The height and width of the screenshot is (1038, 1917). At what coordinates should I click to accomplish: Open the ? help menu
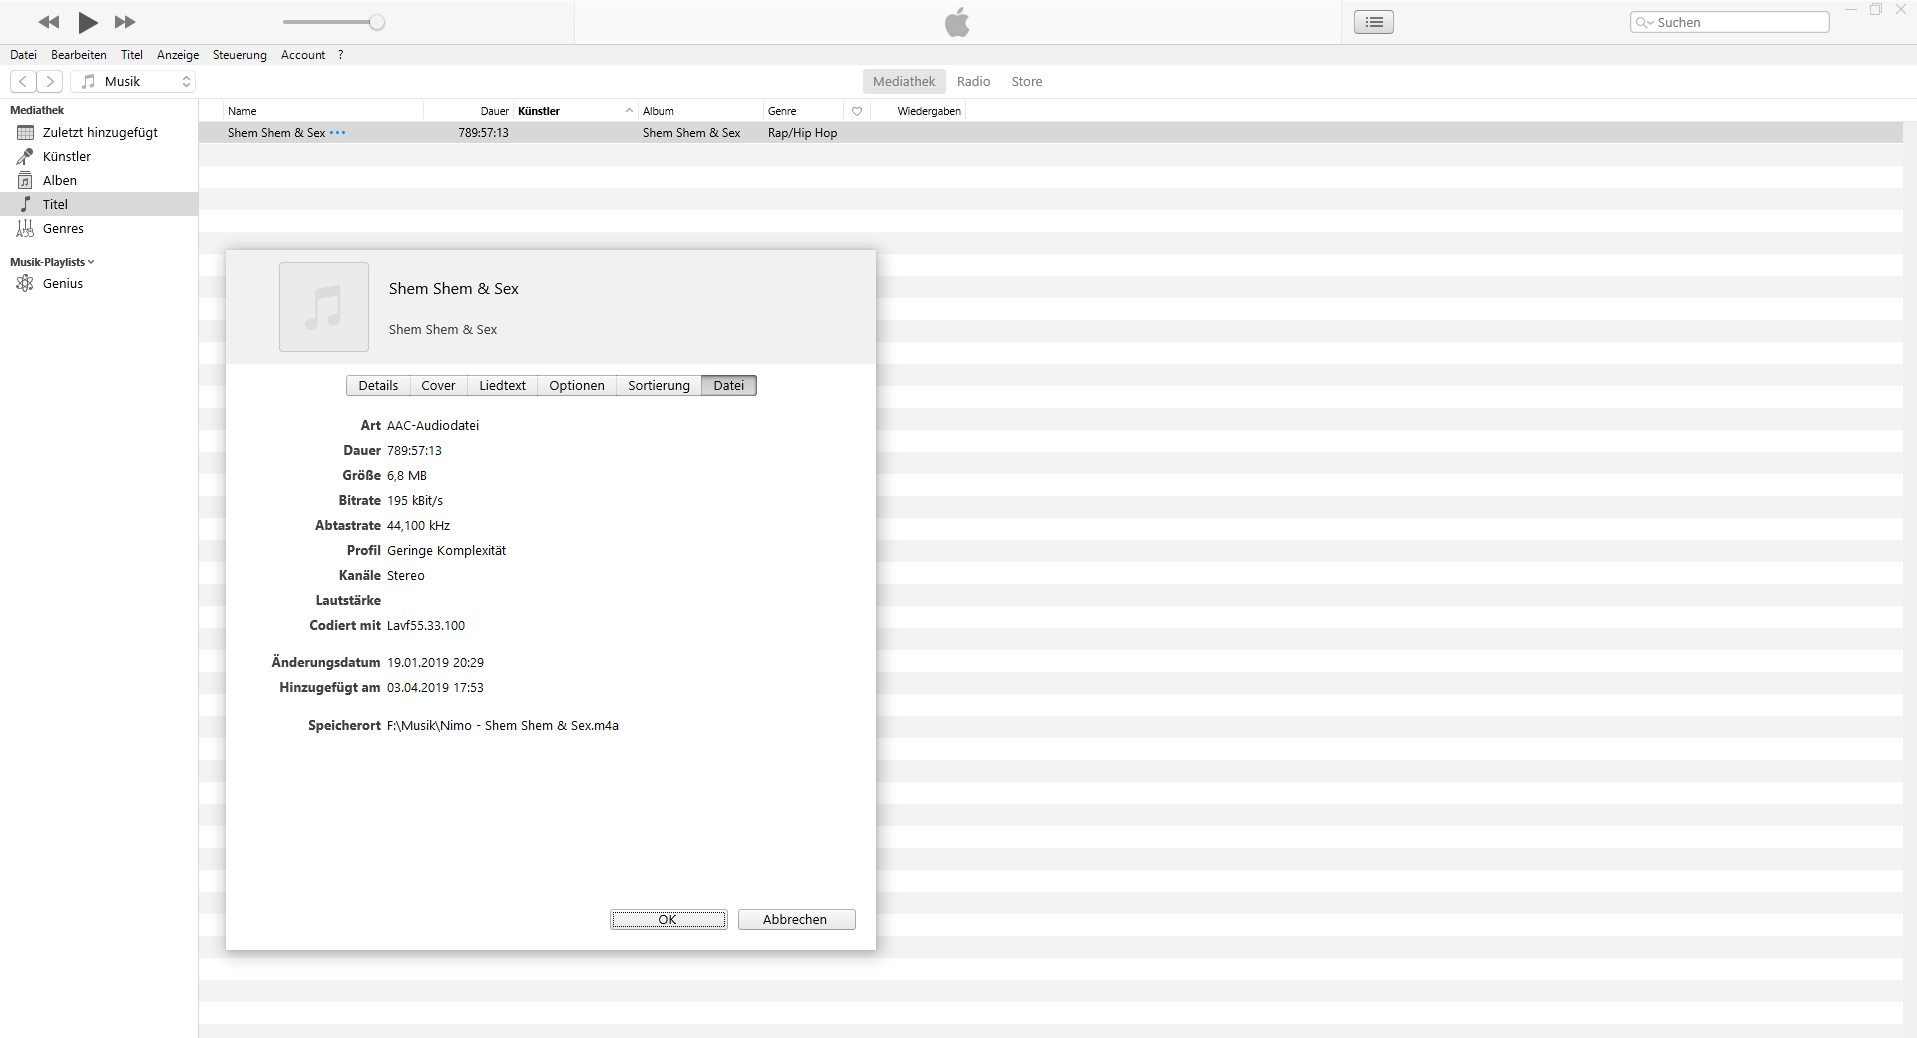coord(341,55)
